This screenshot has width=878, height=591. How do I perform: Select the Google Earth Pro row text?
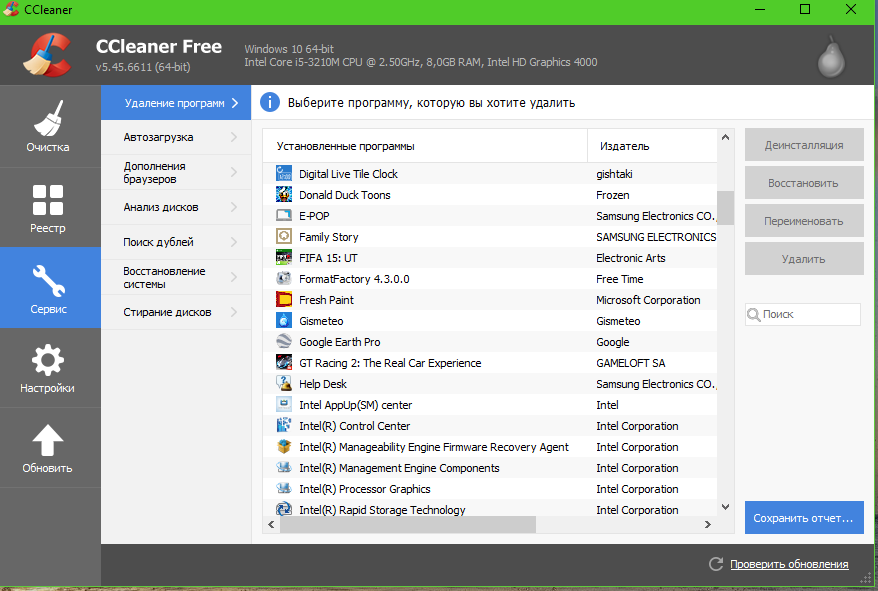[339, 342]
